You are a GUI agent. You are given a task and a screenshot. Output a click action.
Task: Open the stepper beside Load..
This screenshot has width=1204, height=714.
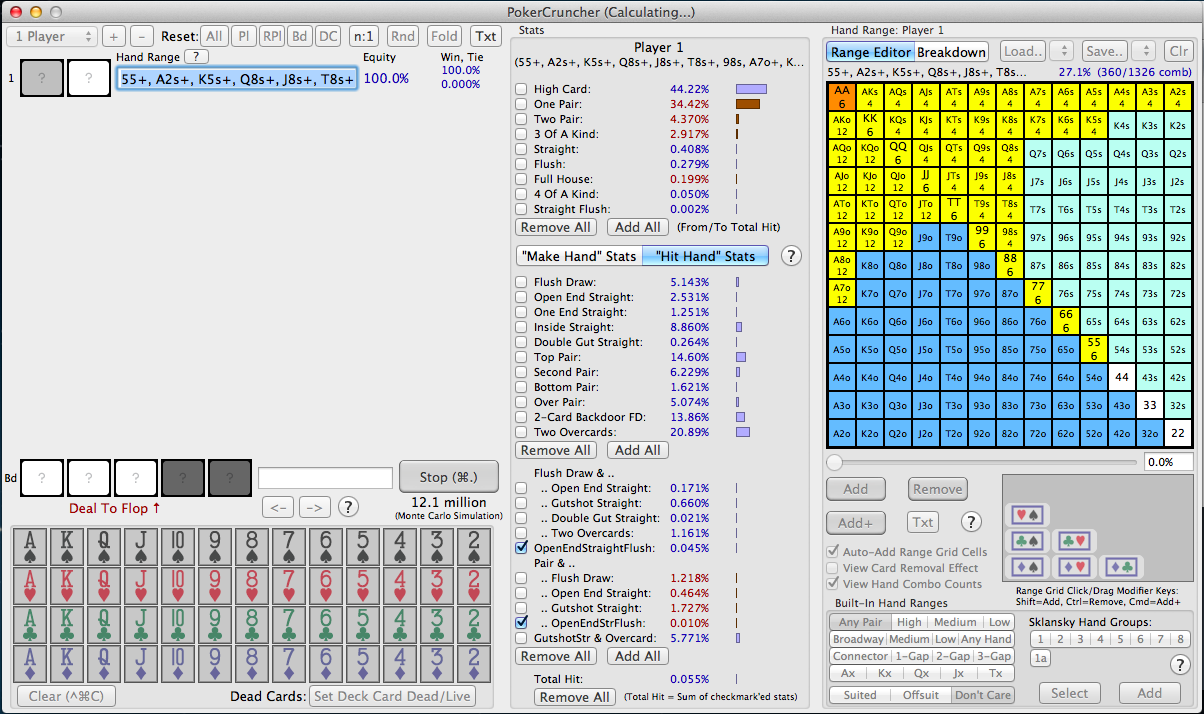(x=1062, y=51)
